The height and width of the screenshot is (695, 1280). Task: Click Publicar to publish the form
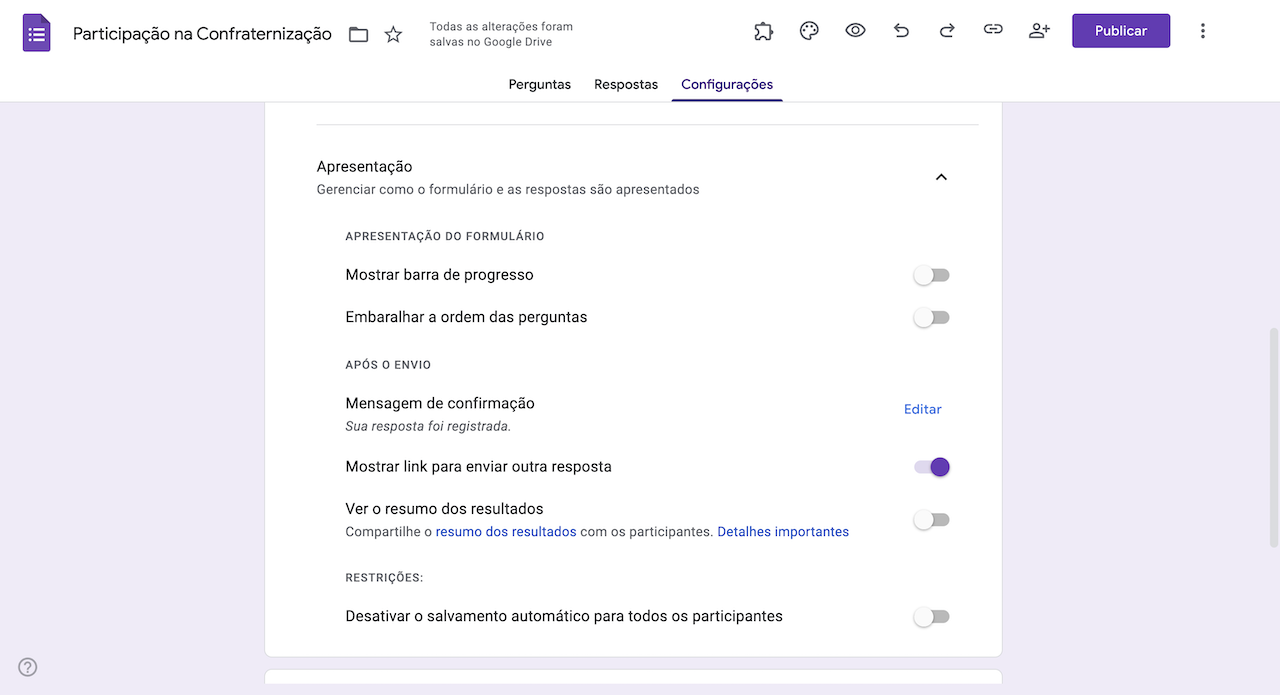[x=1120, y=30]
